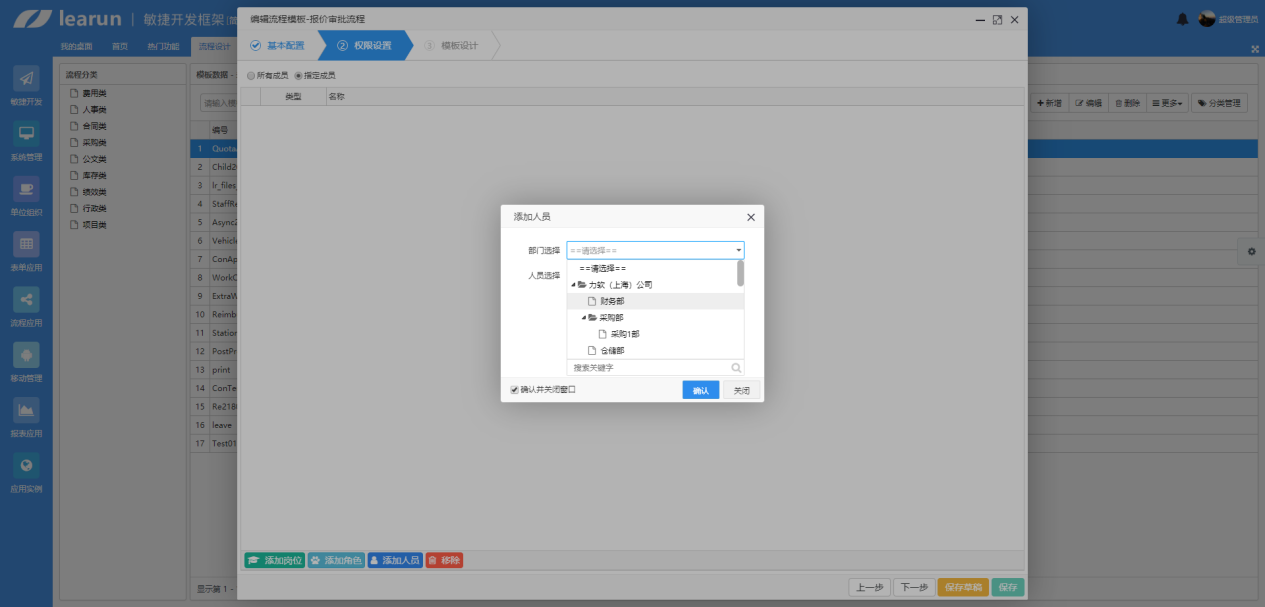Choose the ==请选择== option
The image size is (1265, 607).
click(x=603, y=268)
